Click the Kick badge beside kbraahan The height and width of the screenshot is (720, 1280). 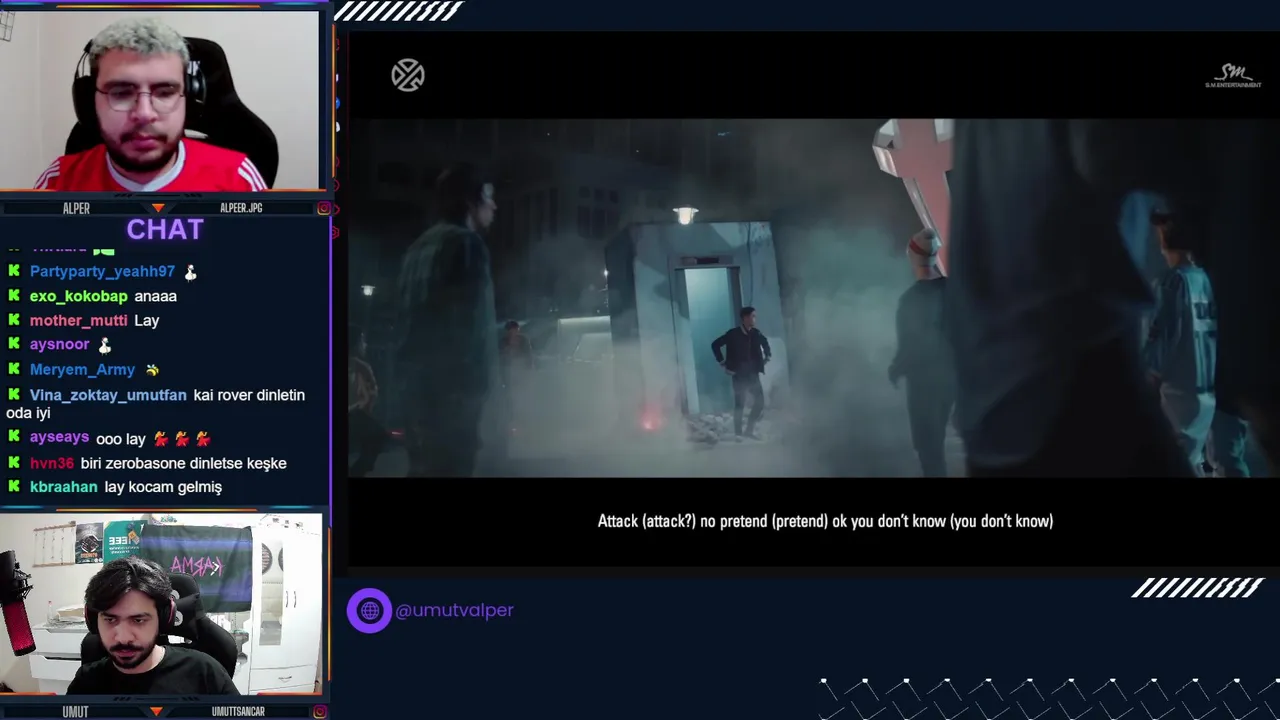point(14,487)
